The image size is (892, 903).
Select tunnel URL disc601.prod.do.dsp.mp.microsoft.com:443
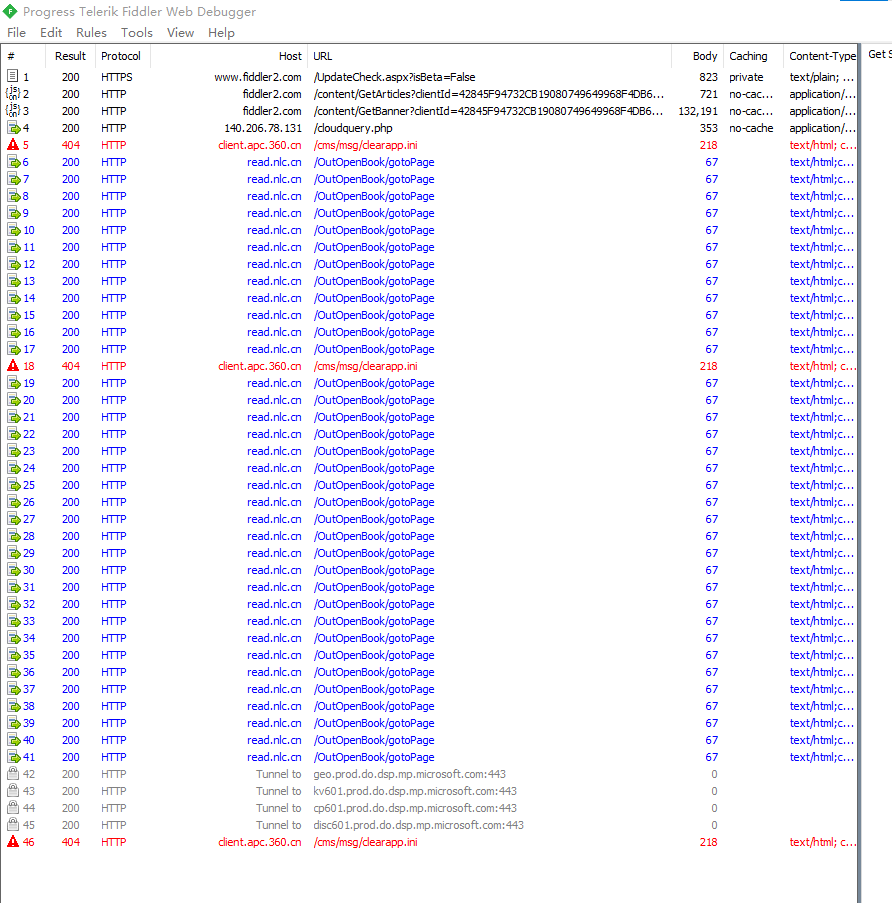(x=419, y=825)
